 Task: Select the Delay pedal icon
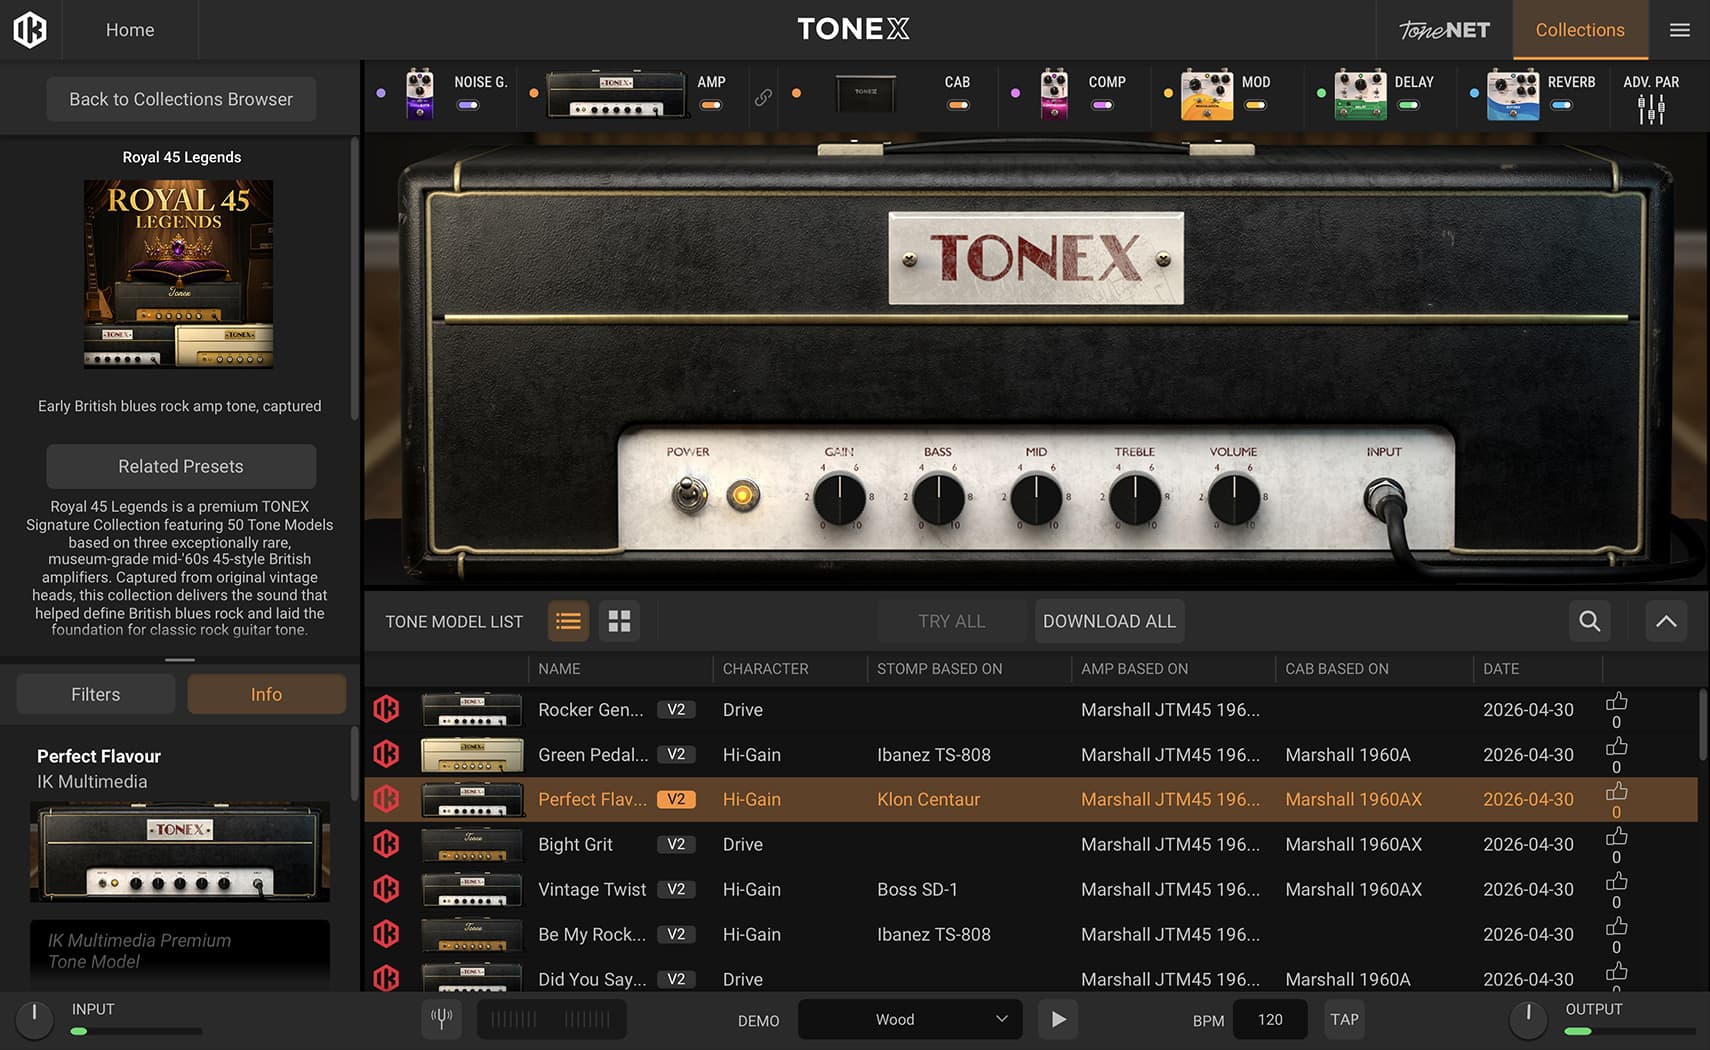point(1360,94)
